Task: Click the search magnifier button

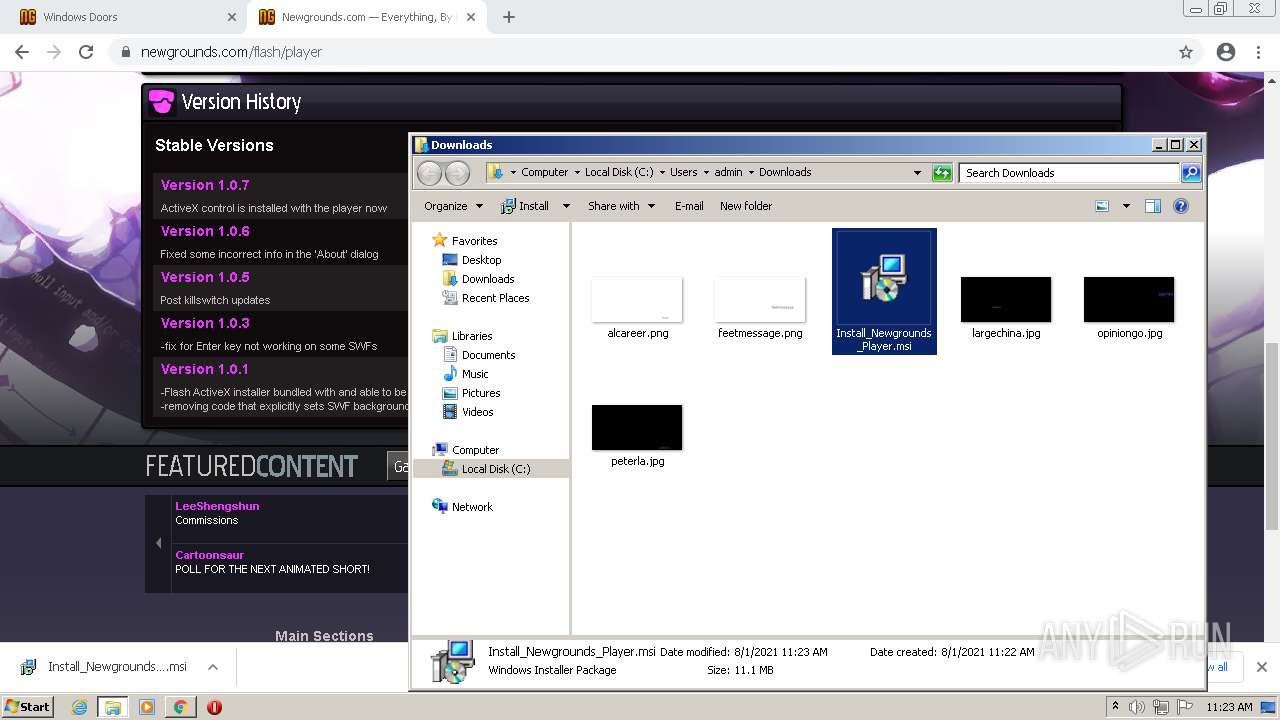Action: (x=1191, y=173)
